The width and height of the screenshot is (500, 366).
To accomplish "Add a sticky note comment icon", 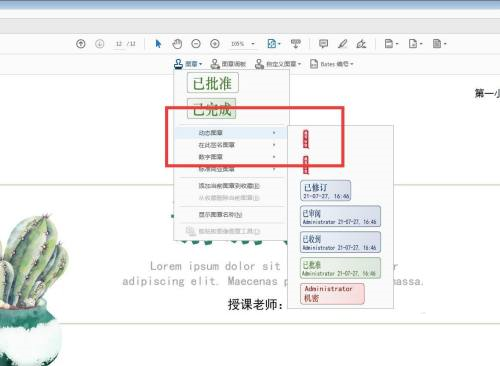I will [323, 44].
